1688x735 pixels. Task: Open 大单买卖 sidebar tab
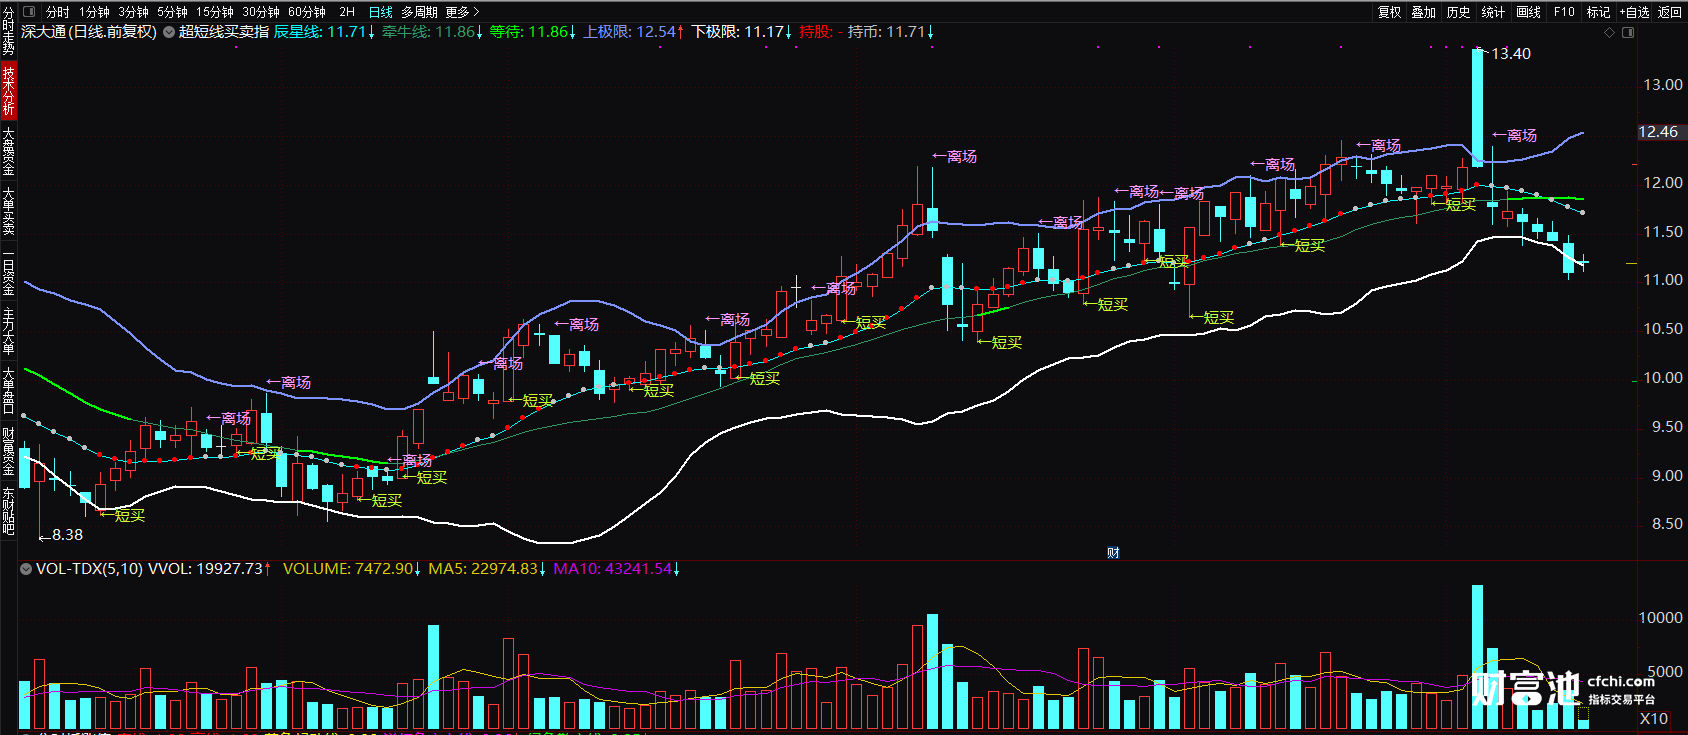(8, 211)
